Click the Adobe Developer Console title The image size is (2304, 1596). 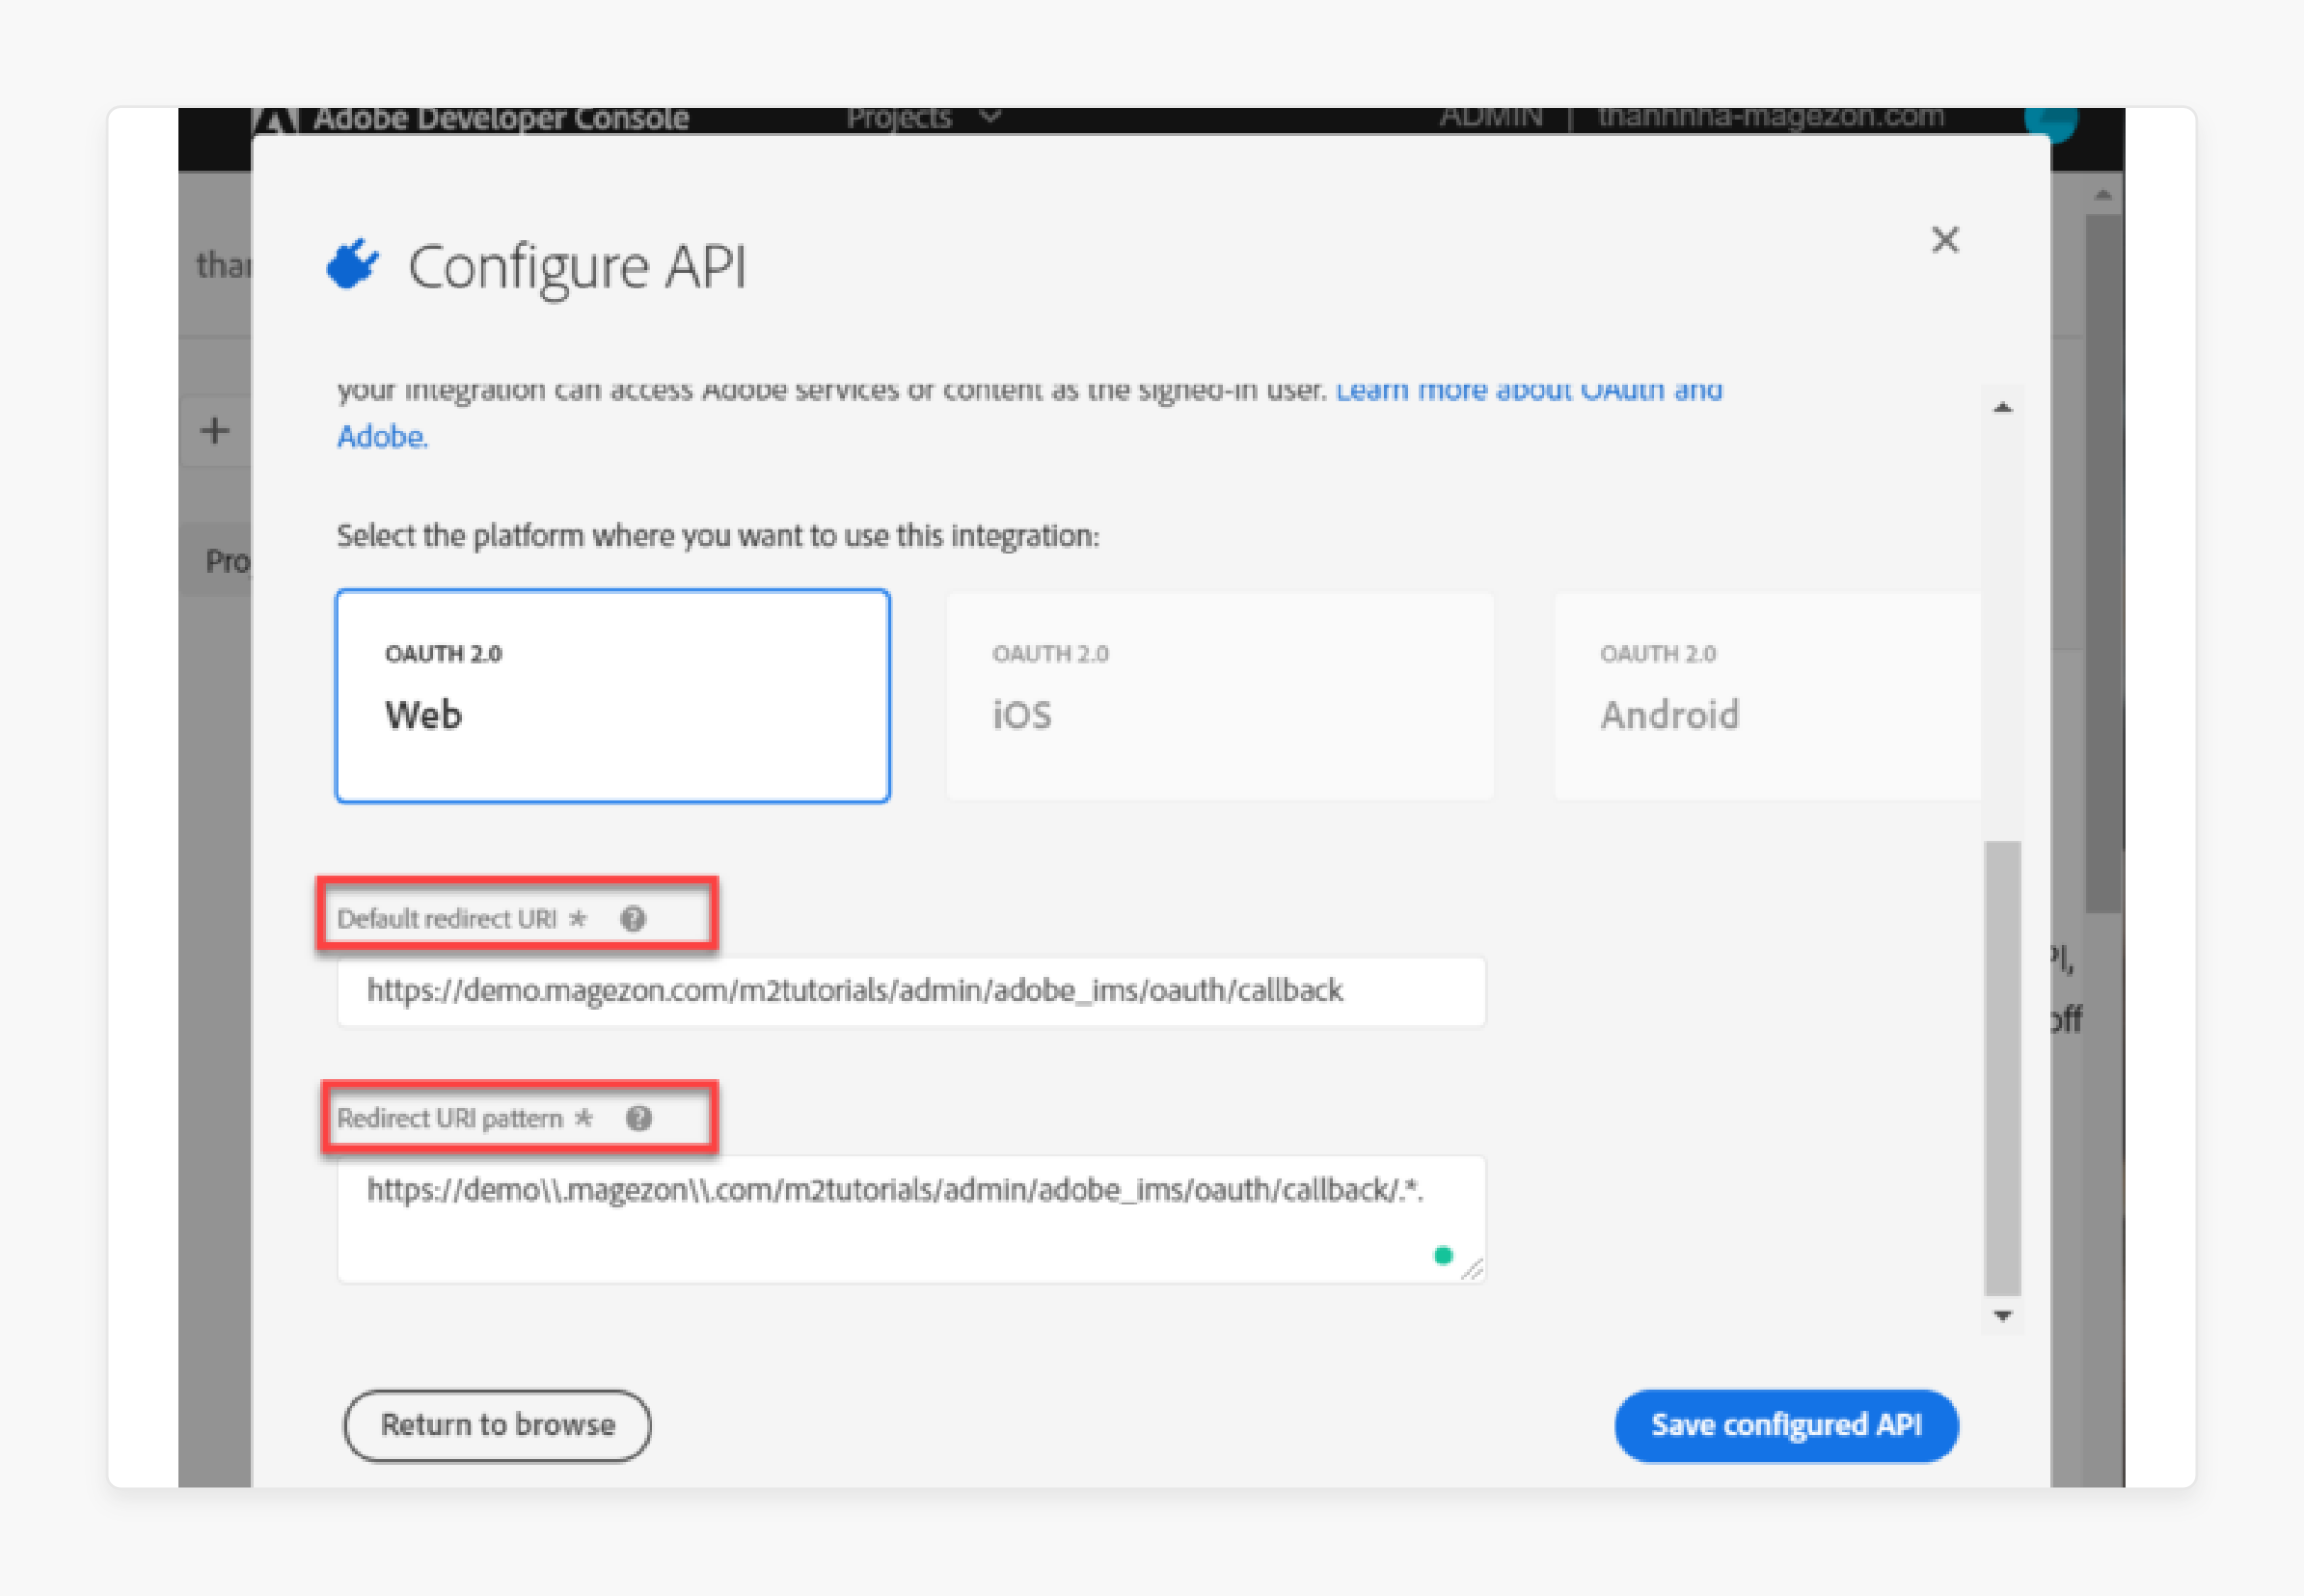click(501, 118)
